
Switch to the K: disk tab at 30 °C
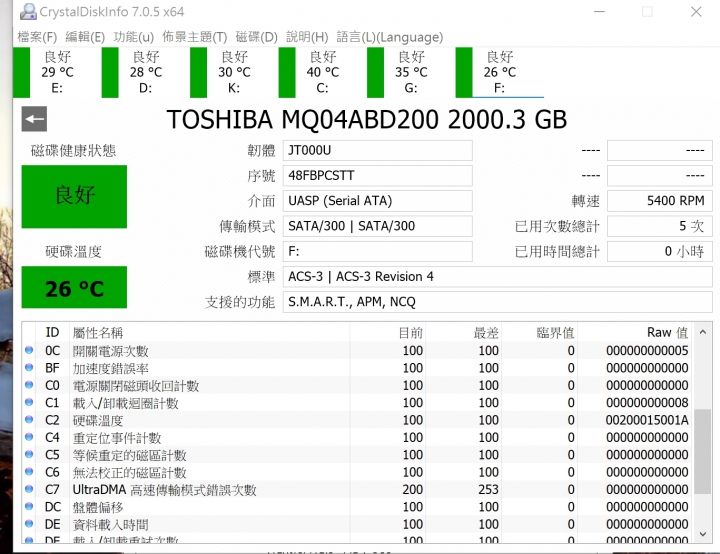234,73
